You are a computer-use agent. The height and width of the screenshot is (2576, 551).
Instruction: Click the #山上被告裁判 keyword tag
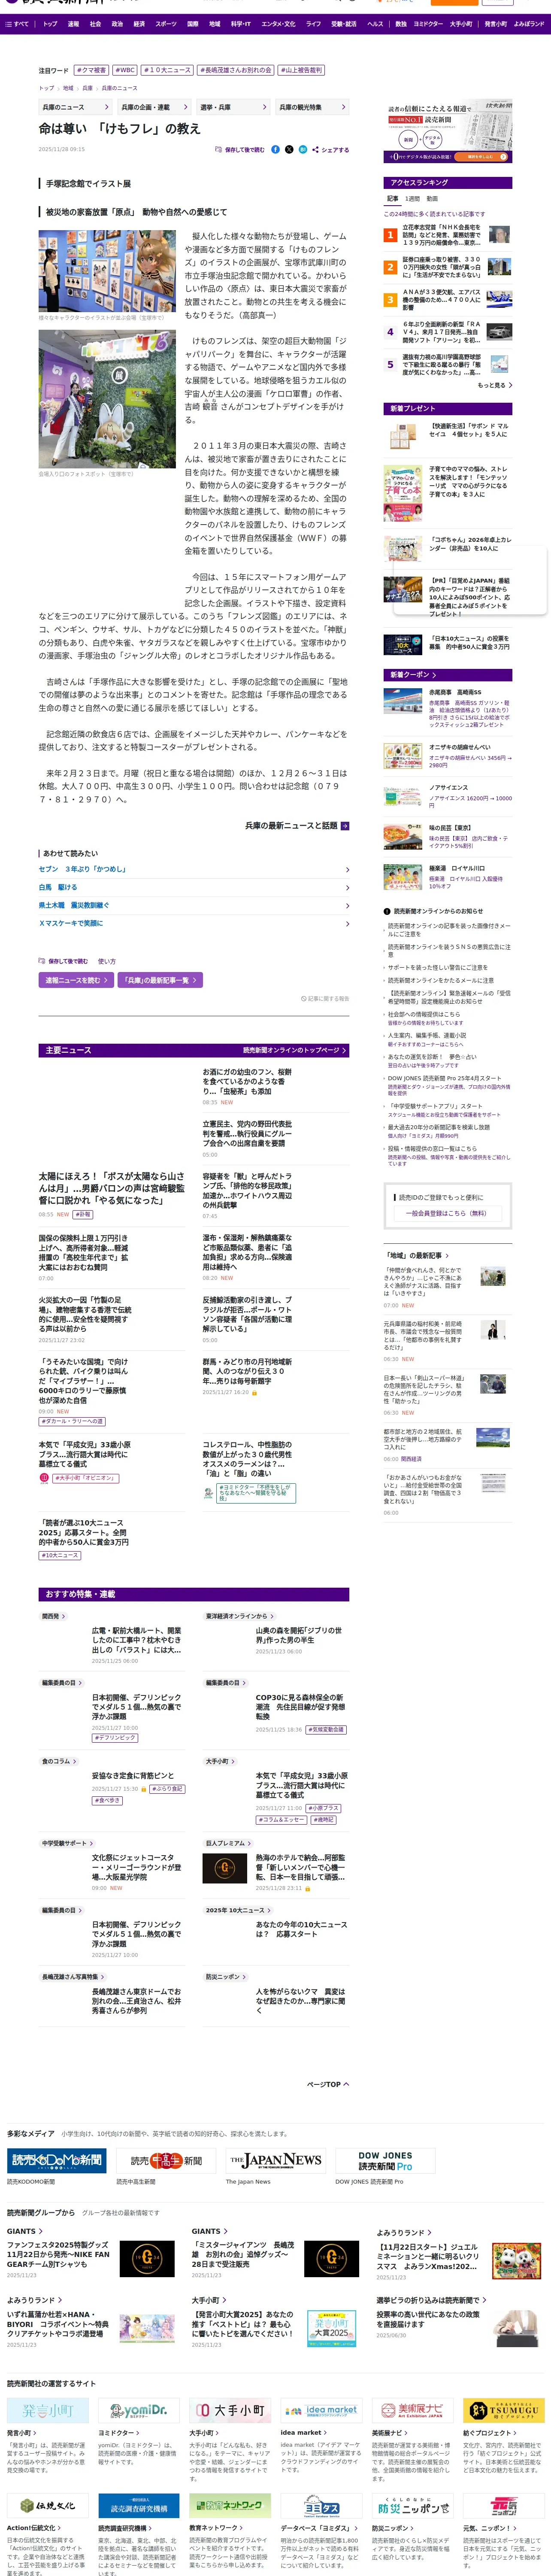301,70
